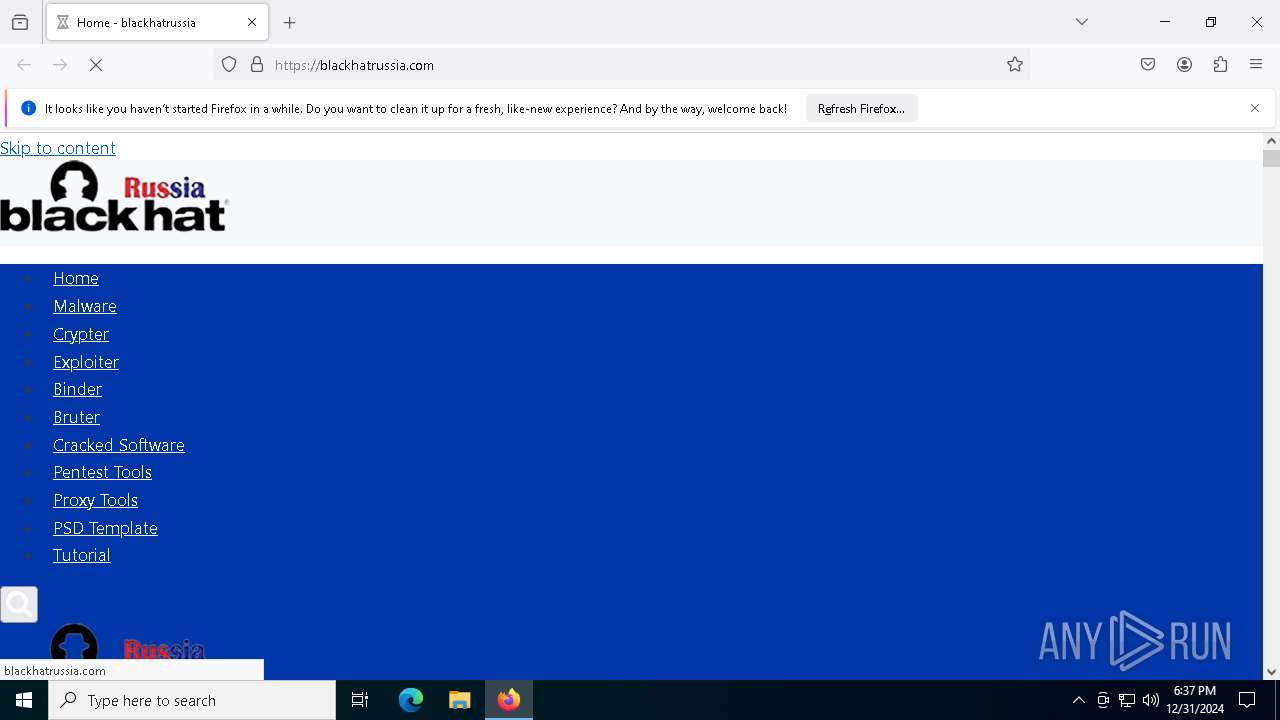The height and width of the screenshot is (720, 1280).
Task: Open the list all tabs dropdown
Action: [1082, 22]
